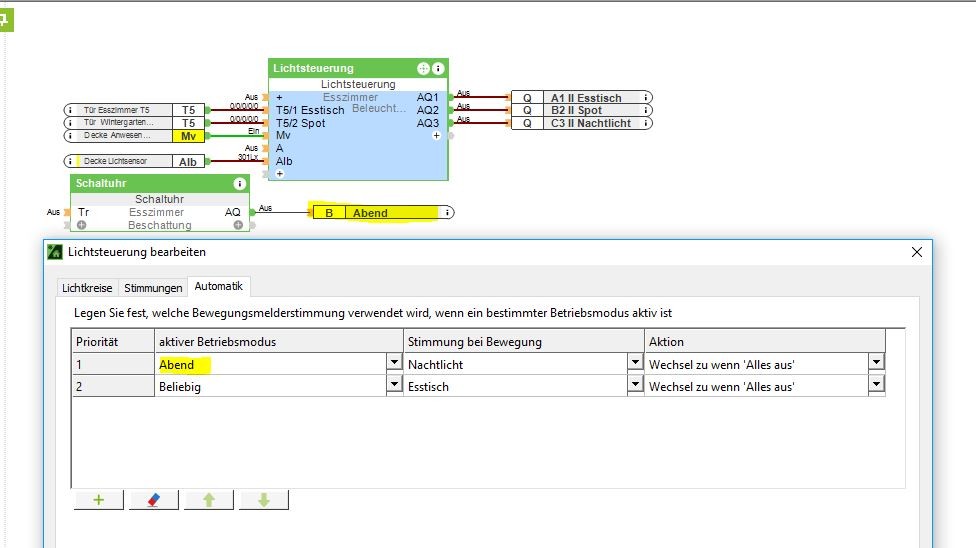The width and height of the screenshot is (976, 548).
Task: Add a new automation row with plus button
Action: click(98, 500)
